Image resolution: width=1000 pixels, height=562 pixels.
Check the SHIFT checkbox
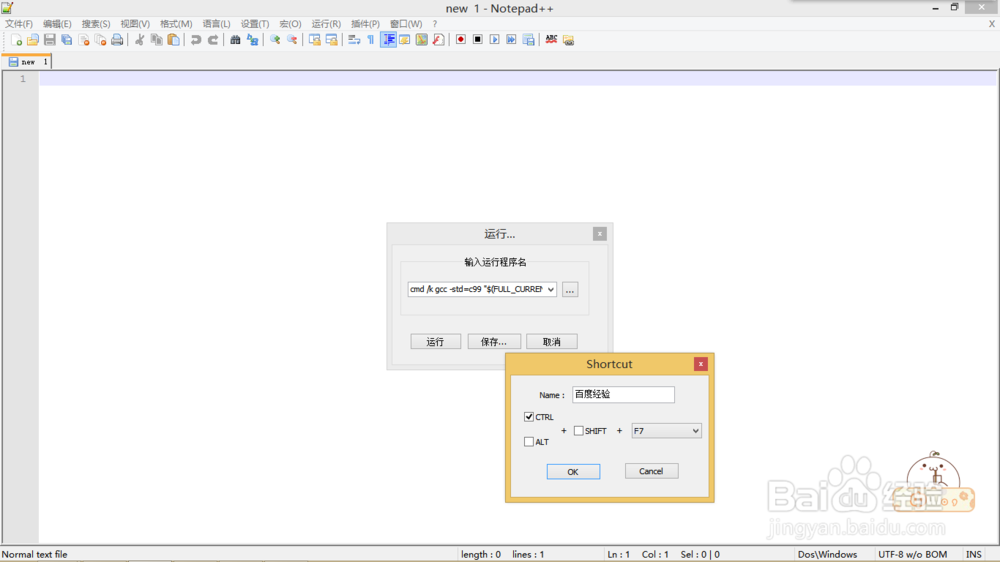coord(578,431)
